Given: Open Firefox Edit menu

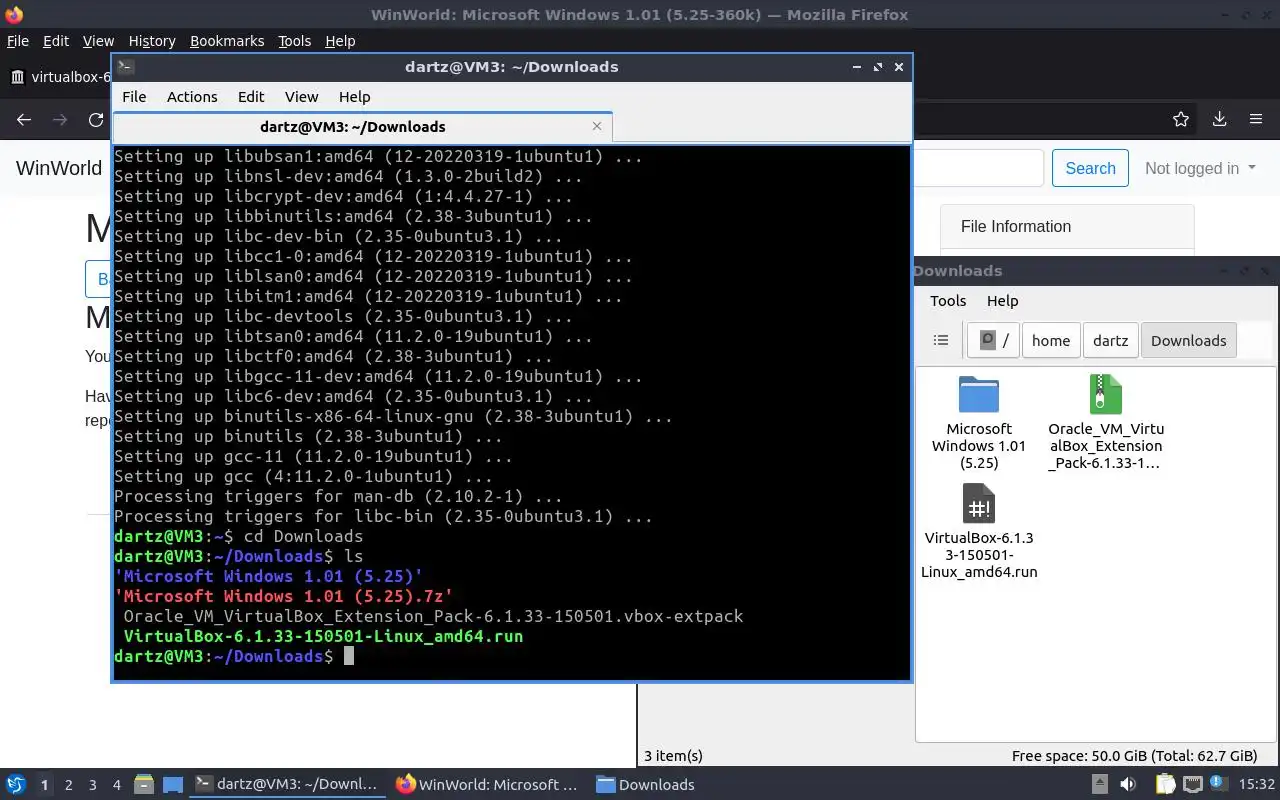Looking at the screenshot, I should (56, 41).
